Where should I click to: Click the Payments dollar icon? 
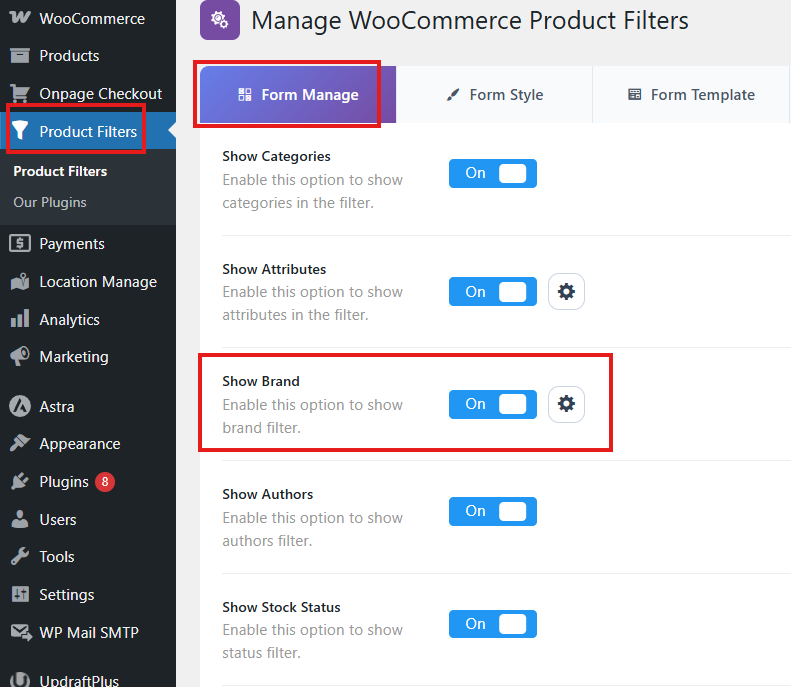20,244
